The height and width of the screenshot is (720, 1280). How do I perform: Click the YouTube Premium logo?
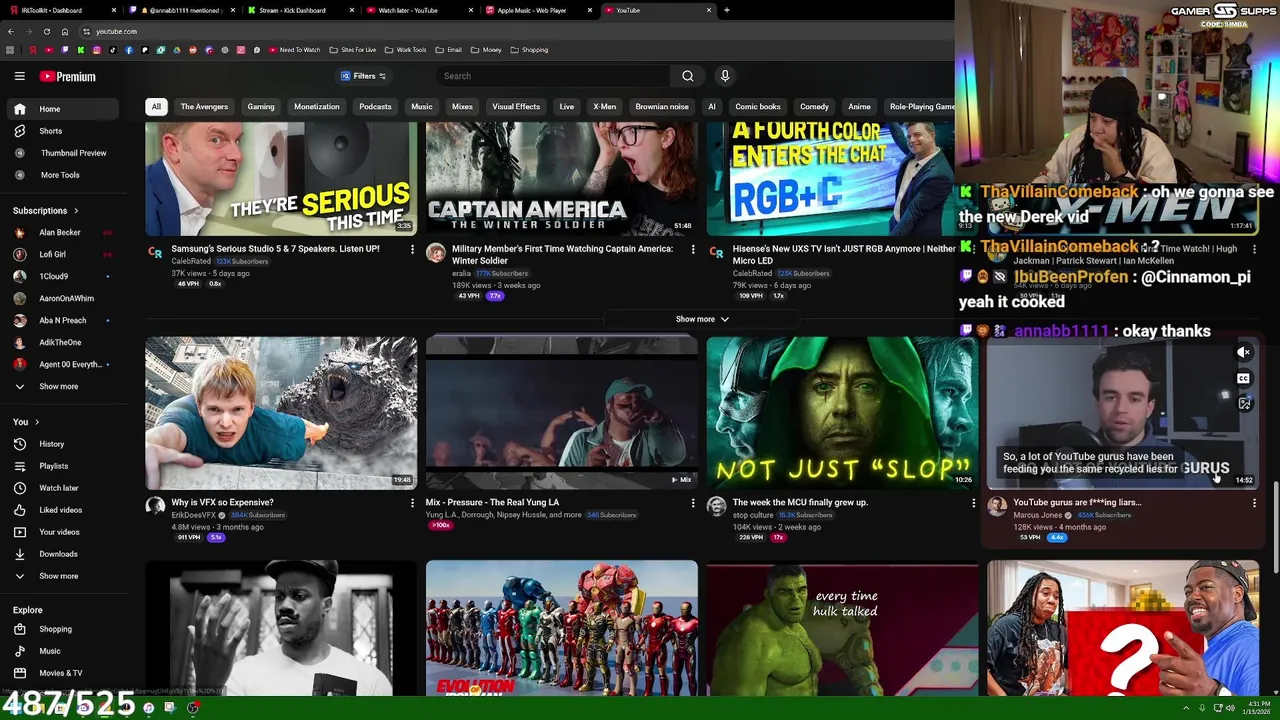click(68, 77)
